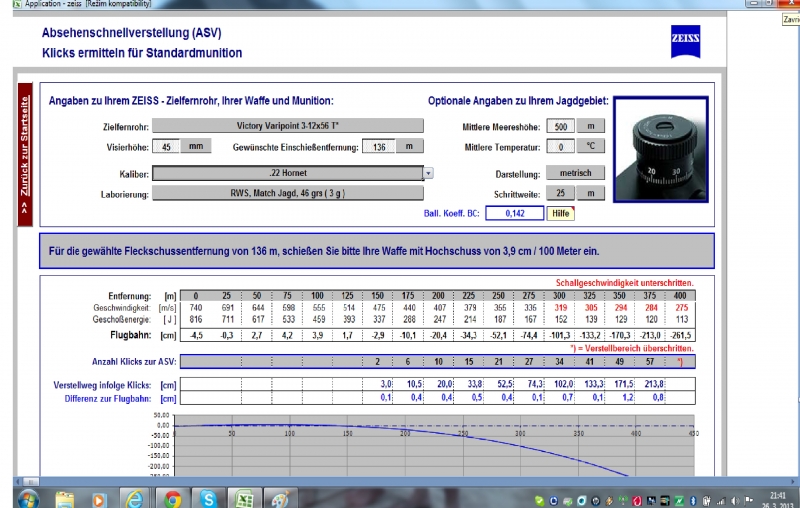
Task: Toggle Darstellung metrisch setting
Action: (575, 173)
